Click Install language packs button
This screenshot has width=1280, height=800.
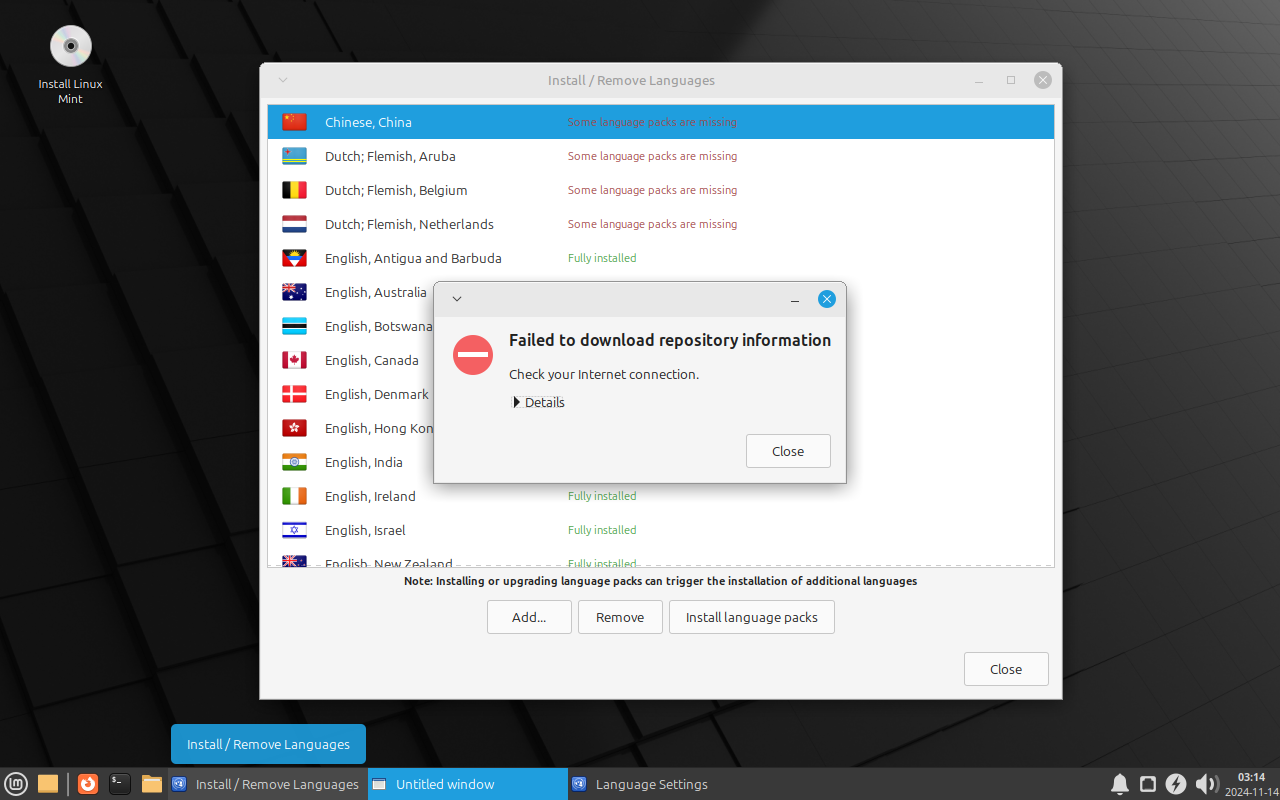click(x=752, y=617)
